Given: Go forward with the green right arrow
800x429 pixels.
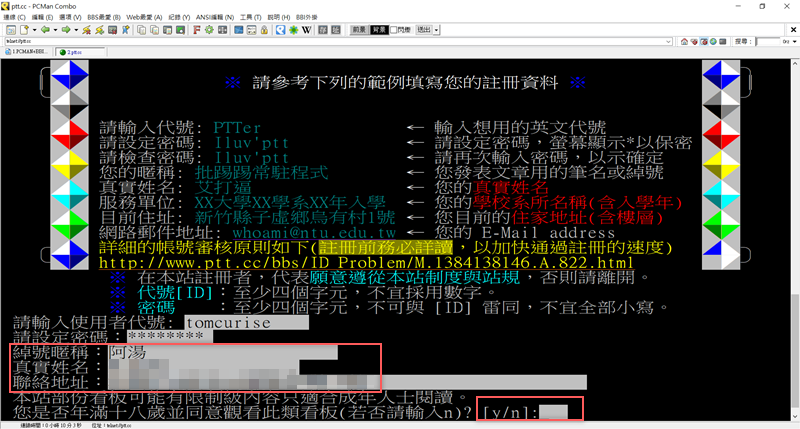Looking at the screenshot, I should click(66, 30).
